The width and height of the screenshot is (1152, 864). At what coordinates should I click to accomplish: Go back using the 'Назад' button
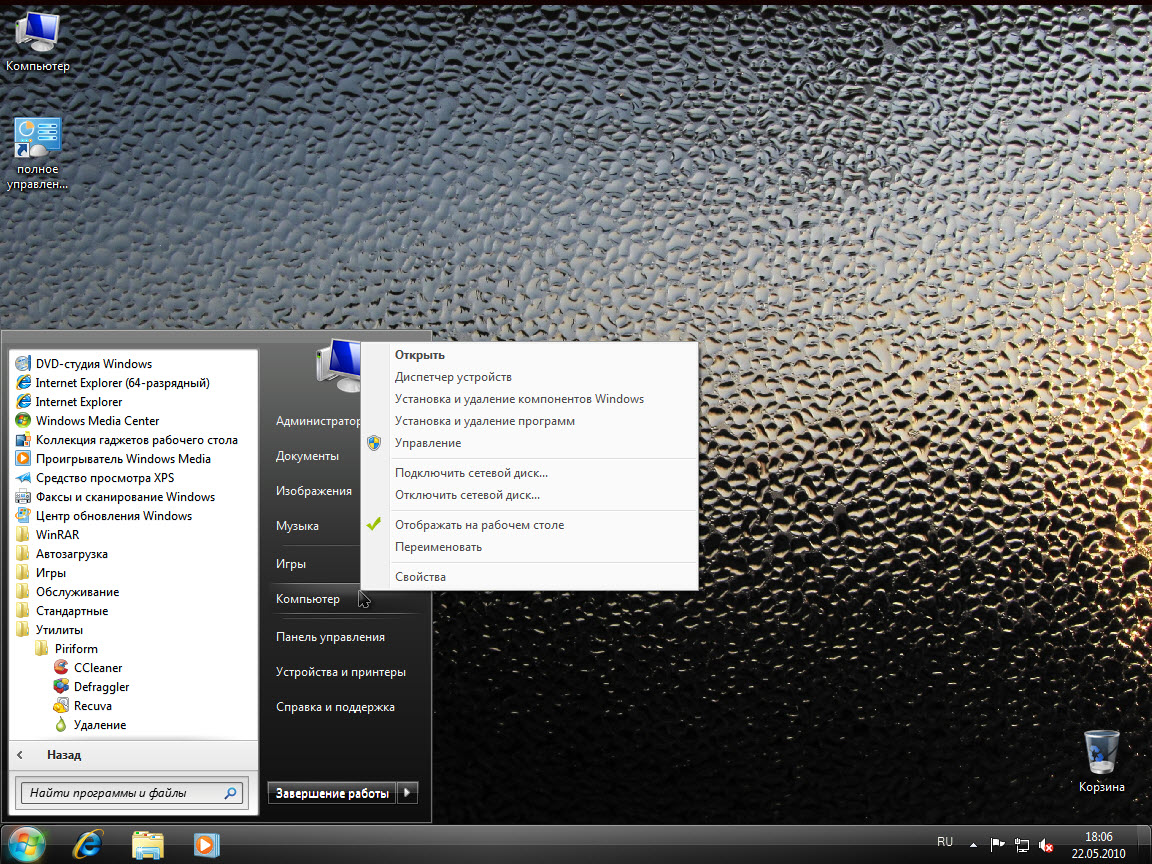click(x=63, y=755)
